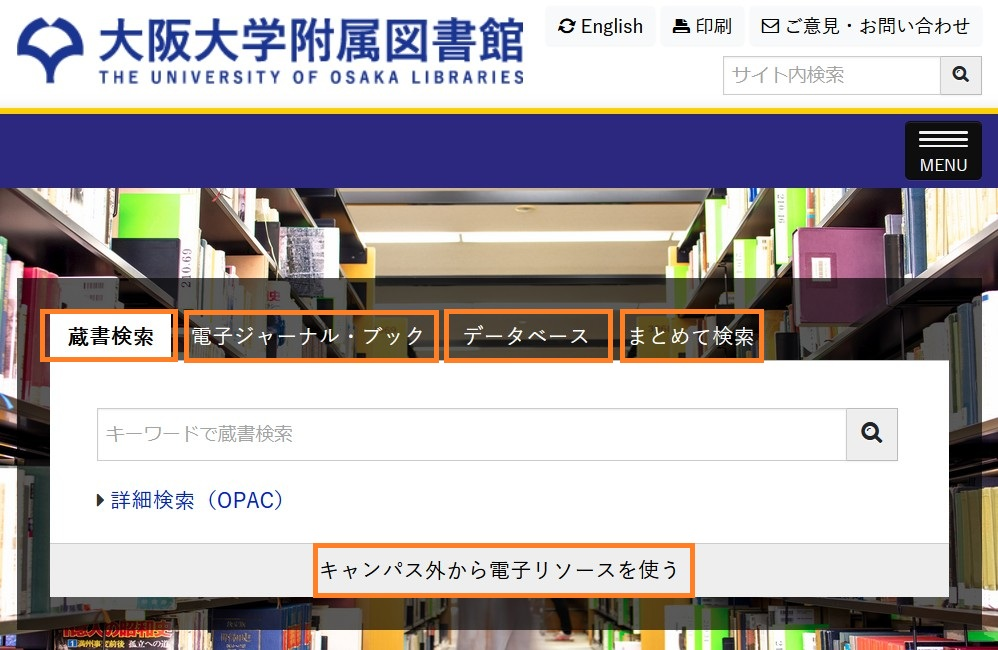Click the Osaka University ginkgo logo emblem
The height and width of the screenshot is (650, 998).
pos(51,48)
